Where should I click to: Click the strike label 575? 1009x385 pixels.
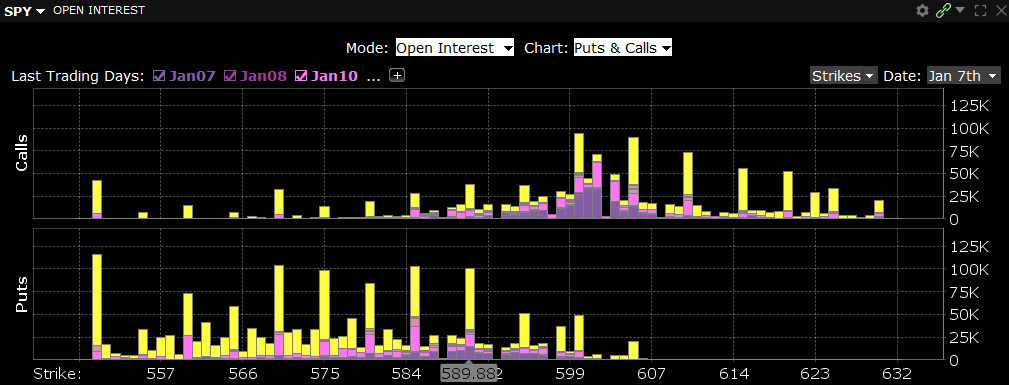324,374
